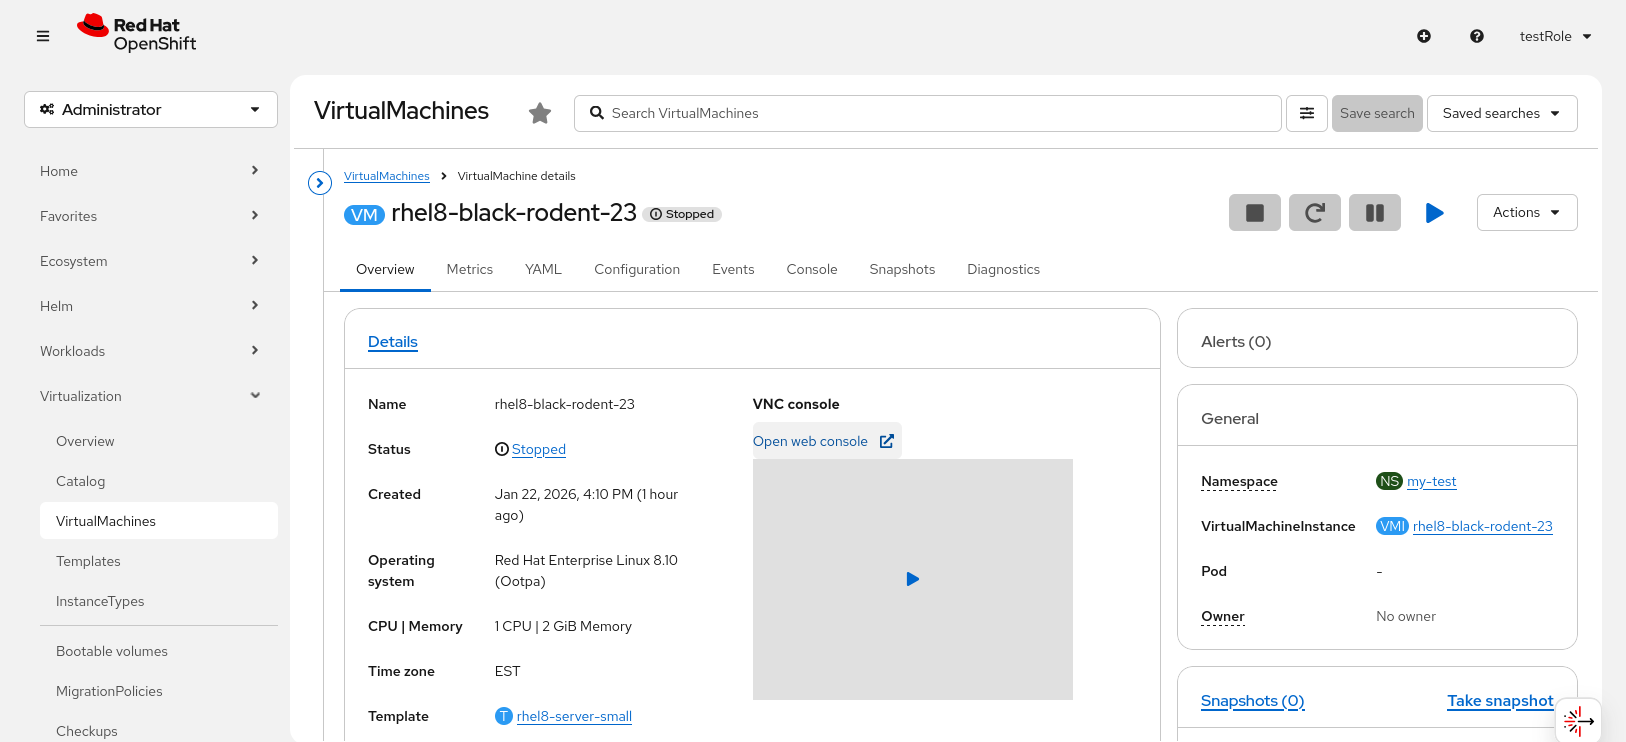Open the Saved searches dropdown

(x=1502, y=113)
